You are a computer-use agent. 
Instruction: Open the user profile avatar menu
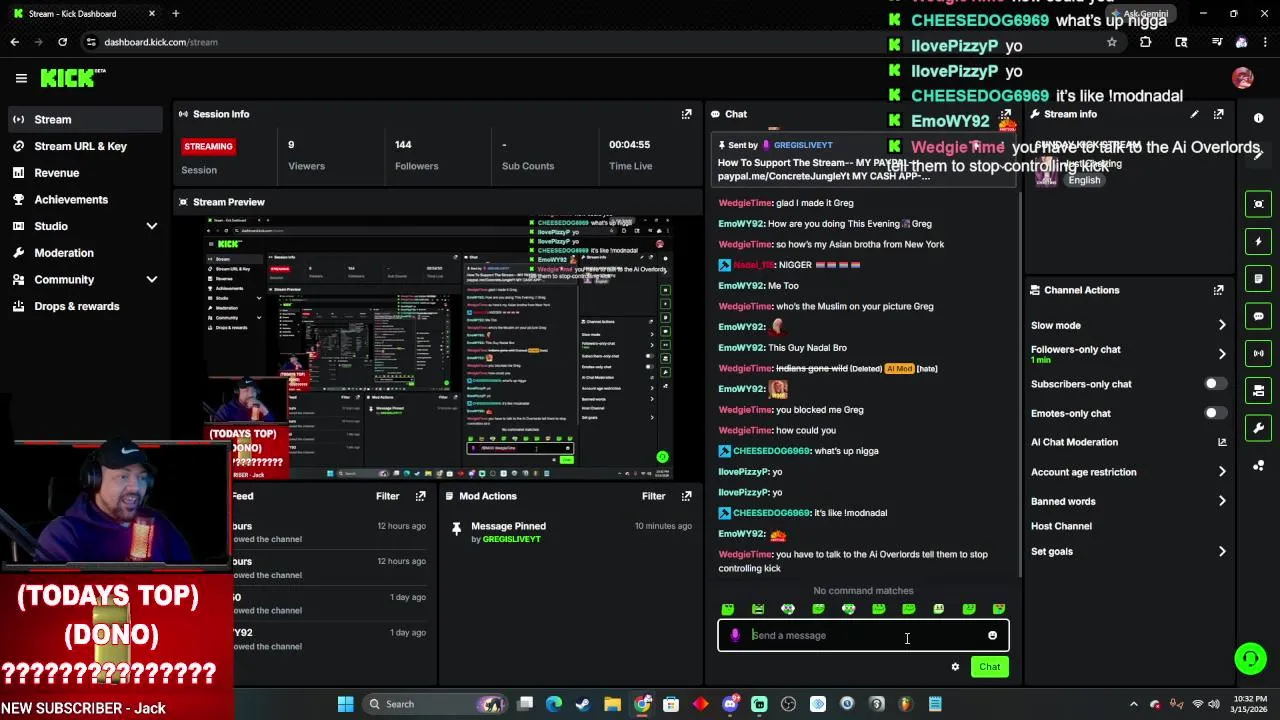click(x=1243, y=78)
